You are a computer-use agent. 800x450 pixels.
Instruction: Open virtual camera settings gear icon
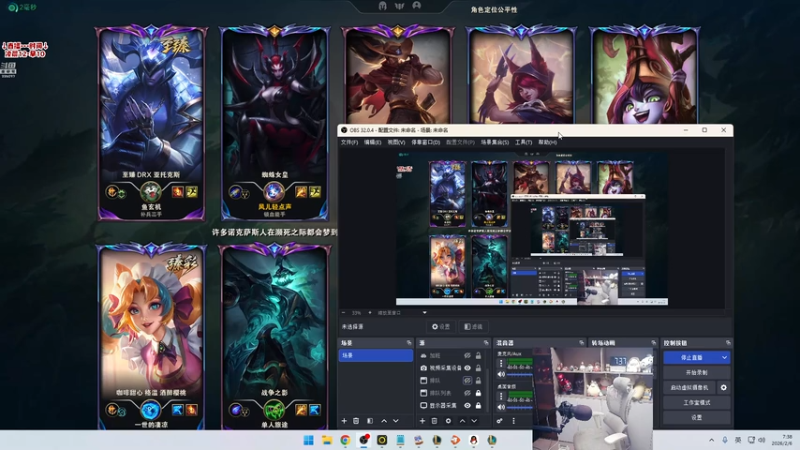[x=723, y=388]
